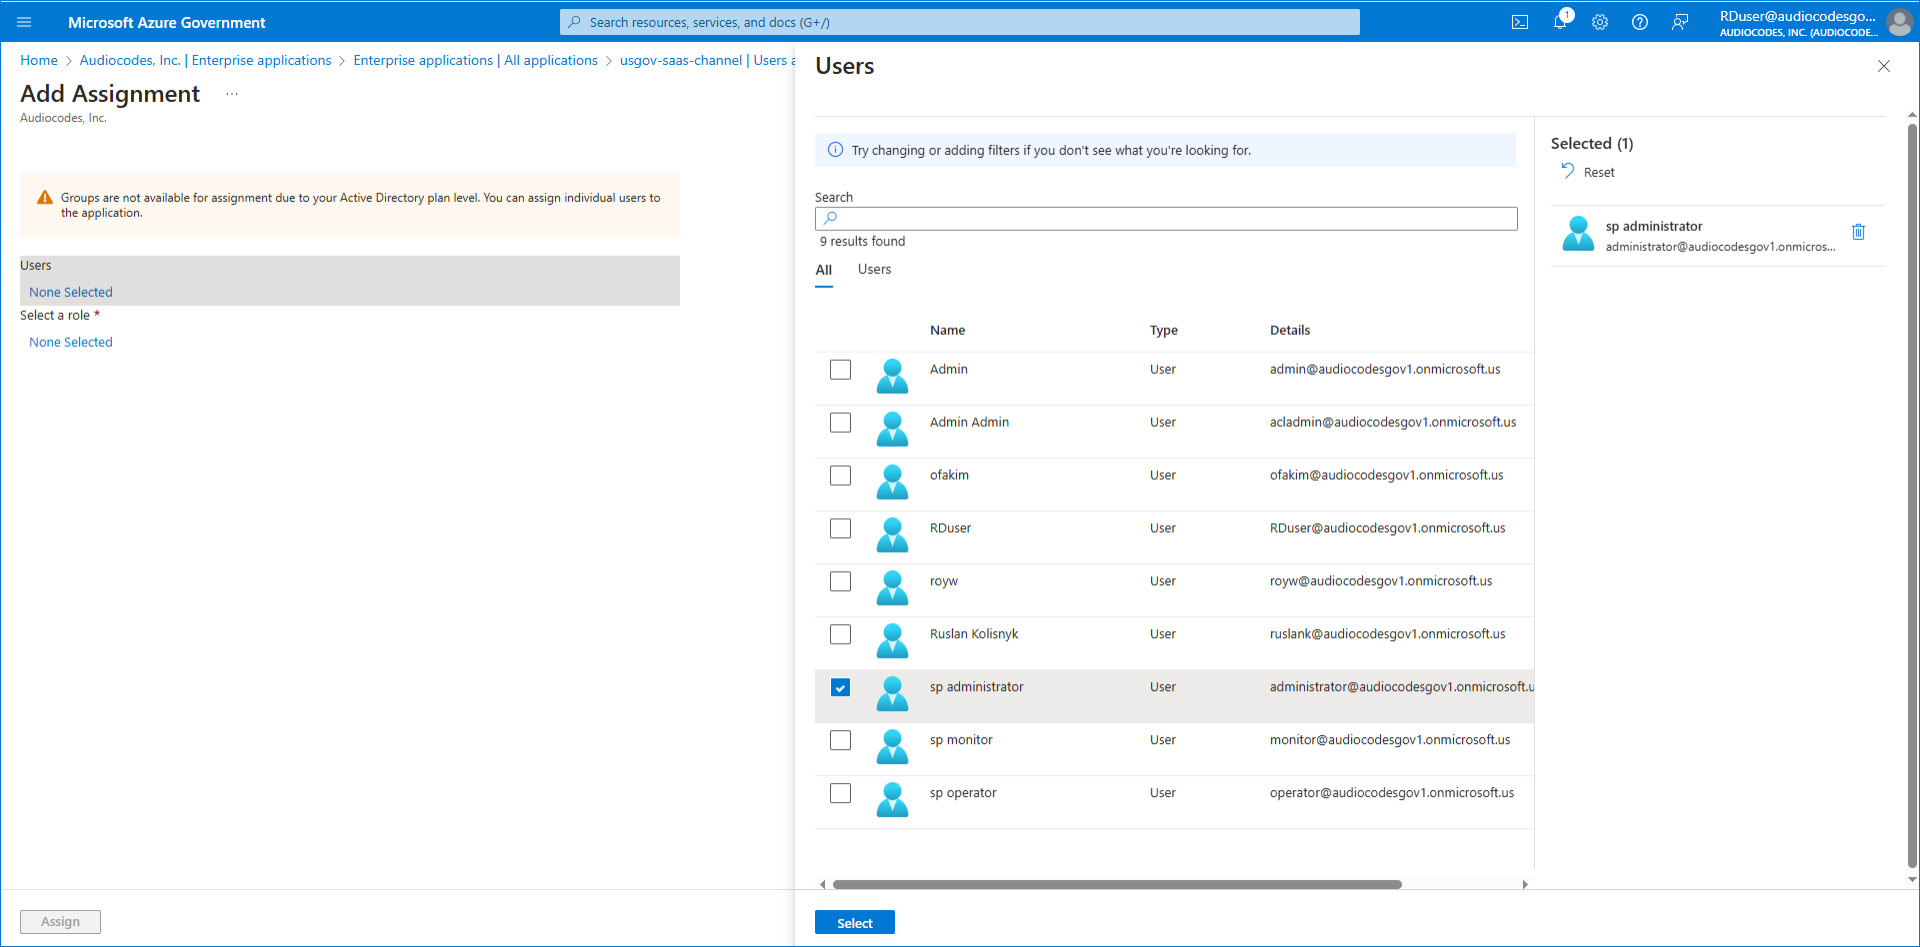Open portal settings gear icon

point(1600,22)
